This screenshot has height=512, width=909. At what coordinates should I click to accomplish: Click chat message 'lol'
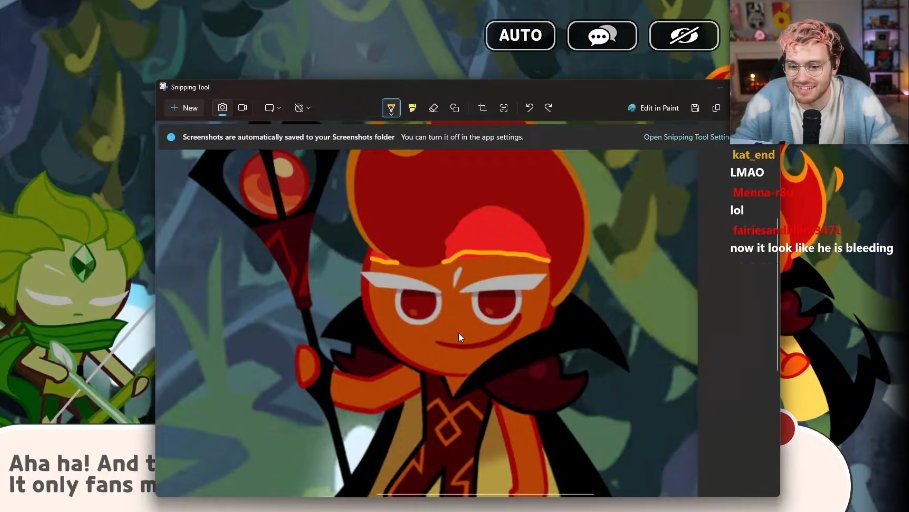tap(737, 210)
